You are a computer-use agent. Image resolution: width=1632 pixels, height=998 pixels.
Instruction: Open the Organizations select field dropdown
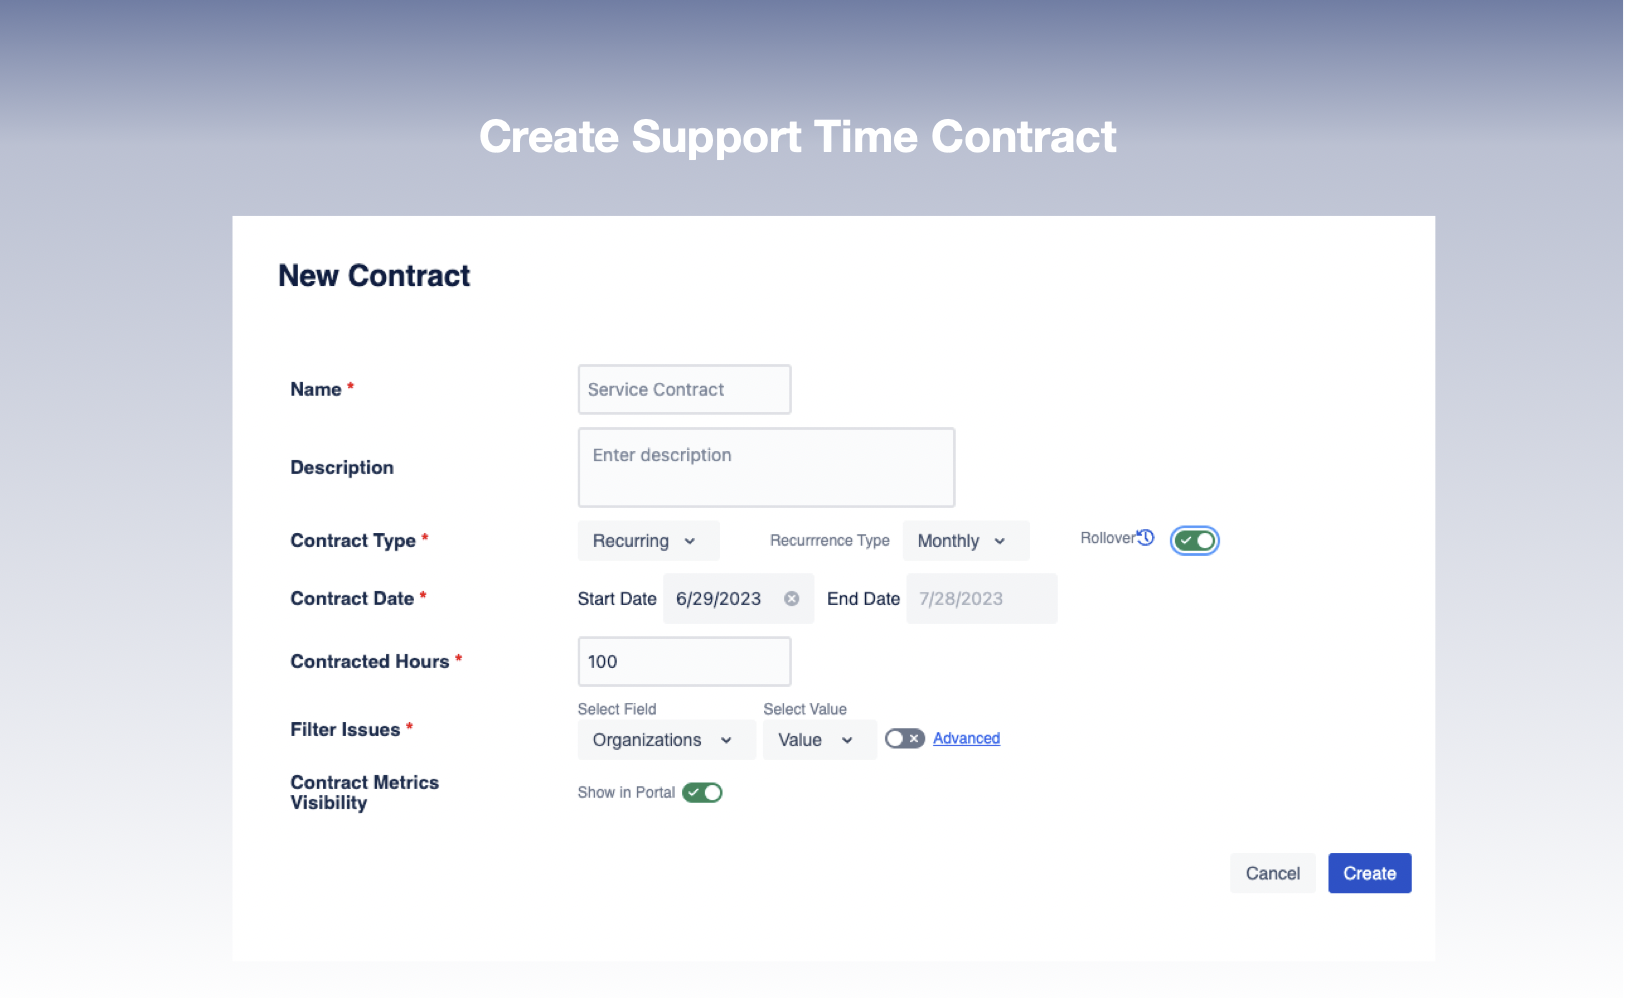[x=665, y=740]
